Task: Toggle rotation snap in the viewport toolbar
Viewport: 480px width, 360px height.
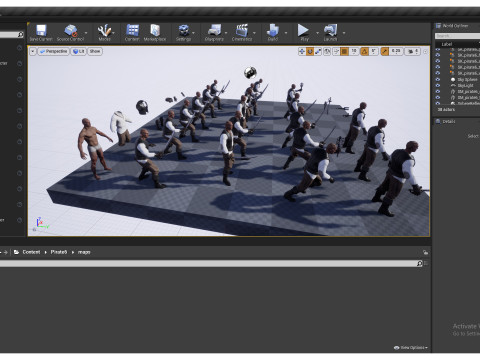Action: pyautogui.click(x=364, y=51)
